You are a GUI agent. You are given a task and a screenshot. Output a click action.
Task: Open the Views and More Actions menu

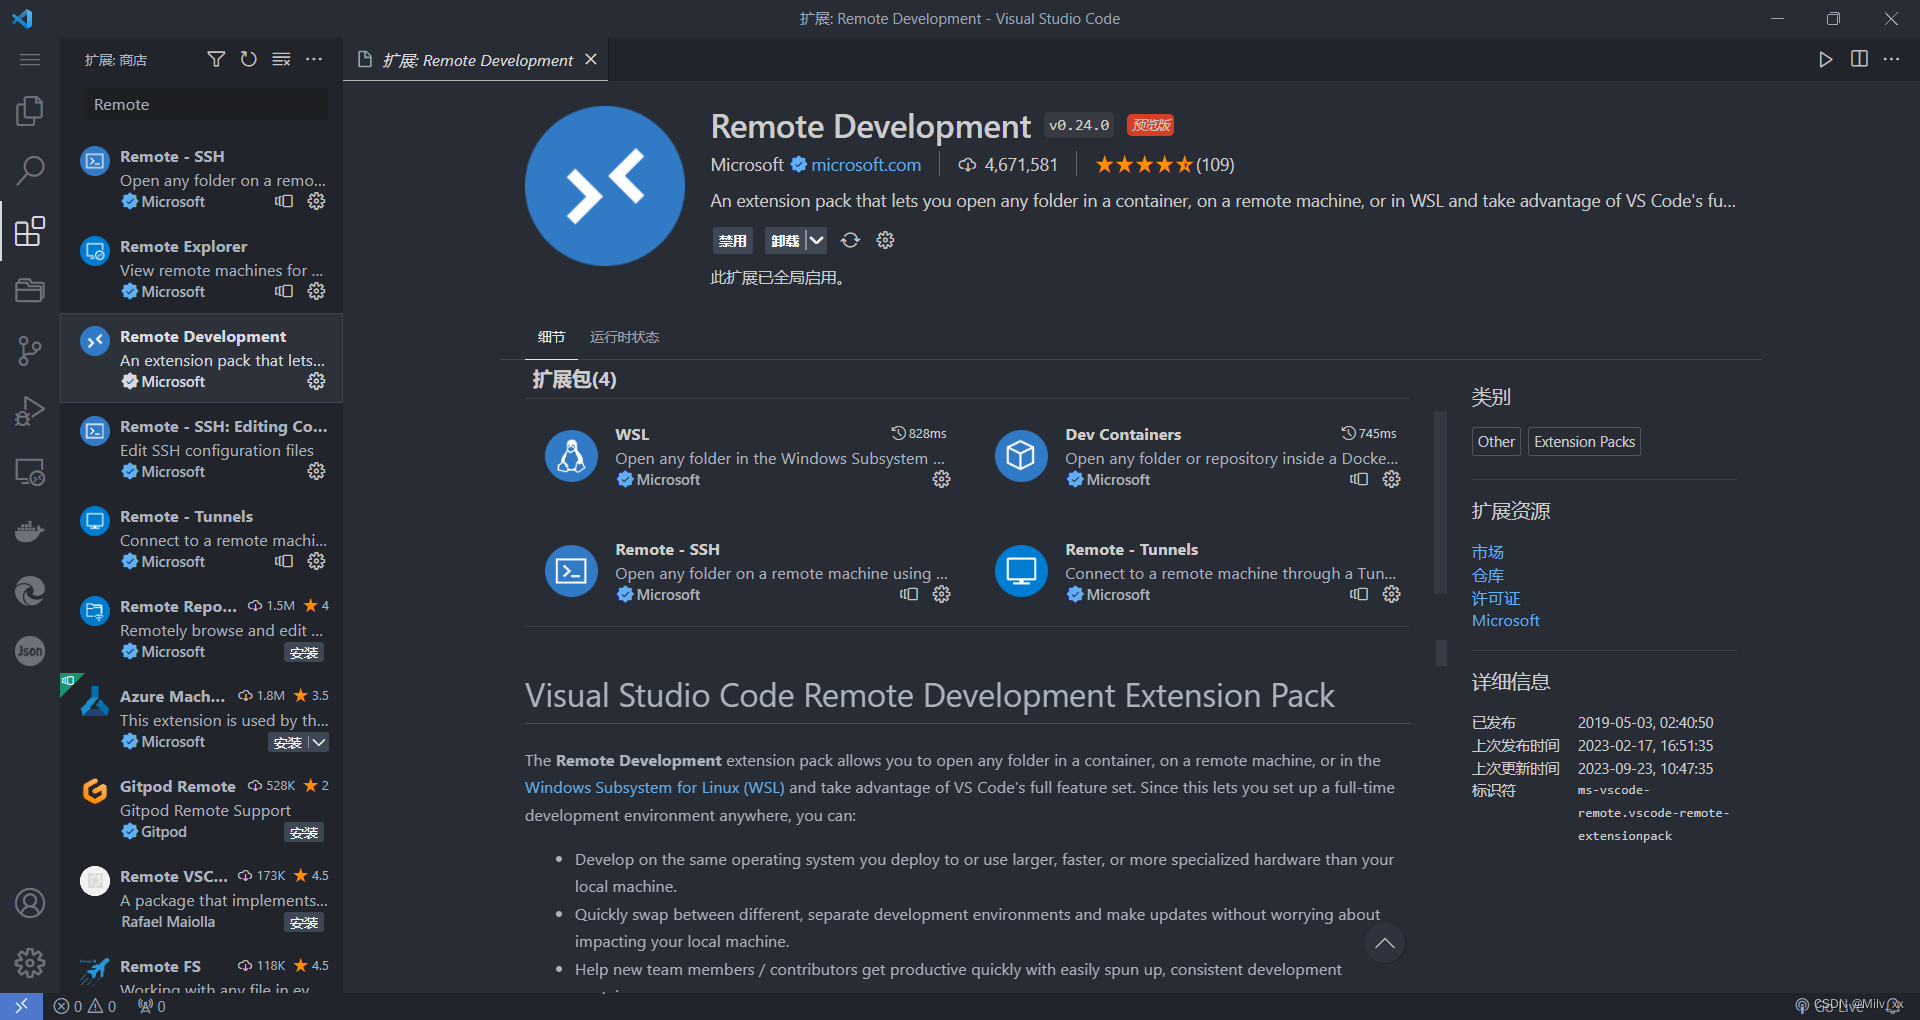tap(314, 59)
